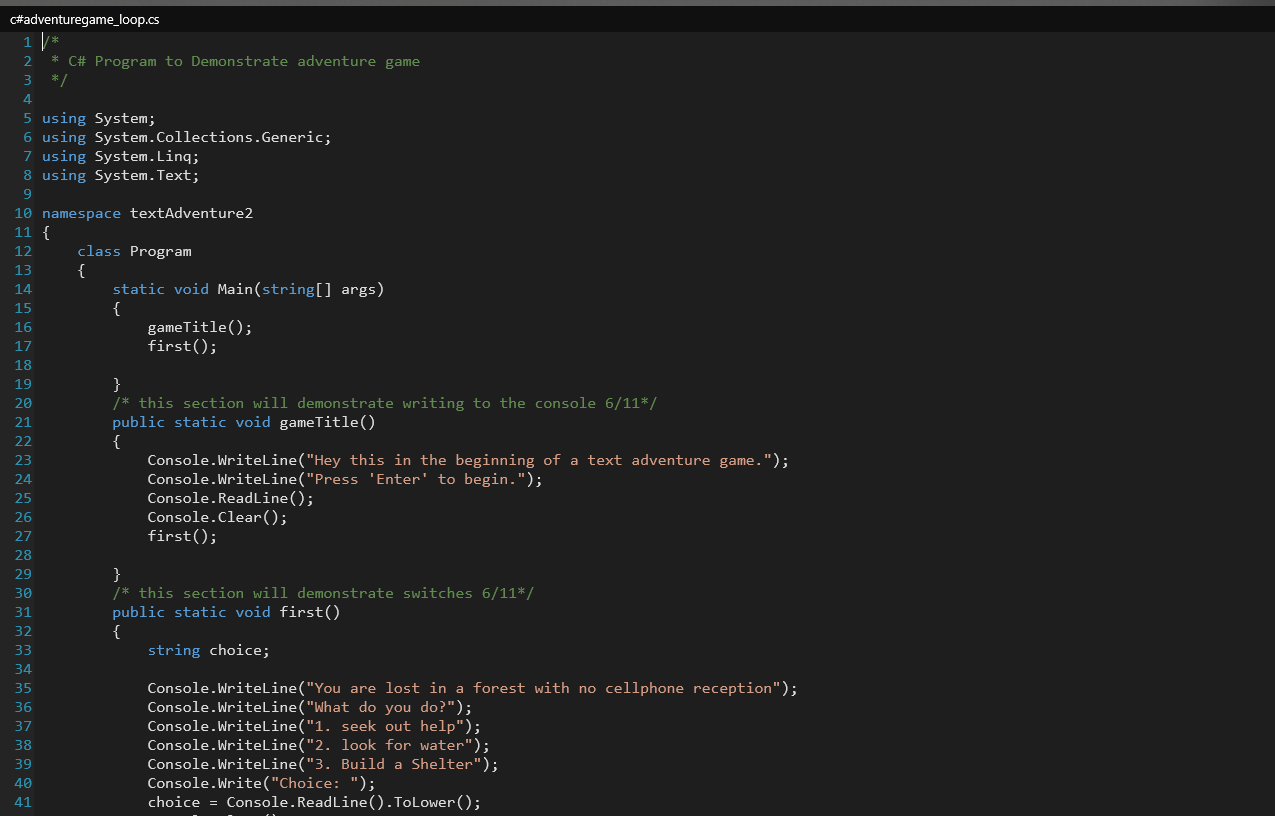Viewport: 1275px width, 816px height.
Task: Select the c#adventuregame_loop.cs tab
Action: (85, 18)
